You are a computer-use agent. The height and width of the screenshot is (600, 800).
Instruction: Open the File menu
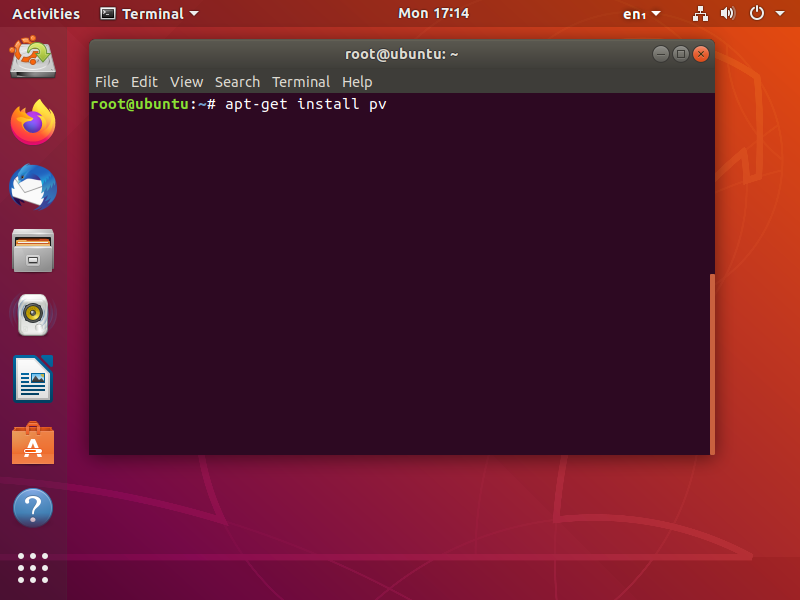click(107, 82)
